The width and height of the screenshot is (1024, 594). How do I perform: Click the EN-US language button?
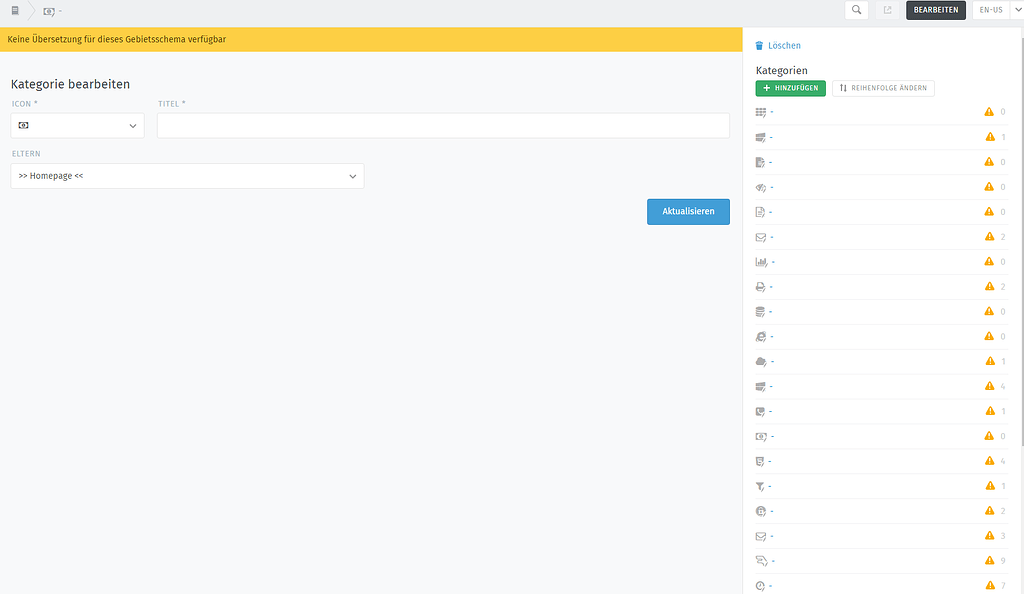[x=991, y=10]
